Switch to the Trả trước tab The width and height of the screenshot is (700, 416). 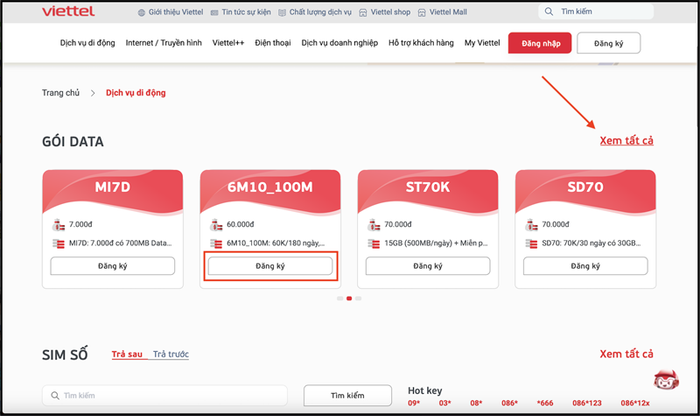171,354
